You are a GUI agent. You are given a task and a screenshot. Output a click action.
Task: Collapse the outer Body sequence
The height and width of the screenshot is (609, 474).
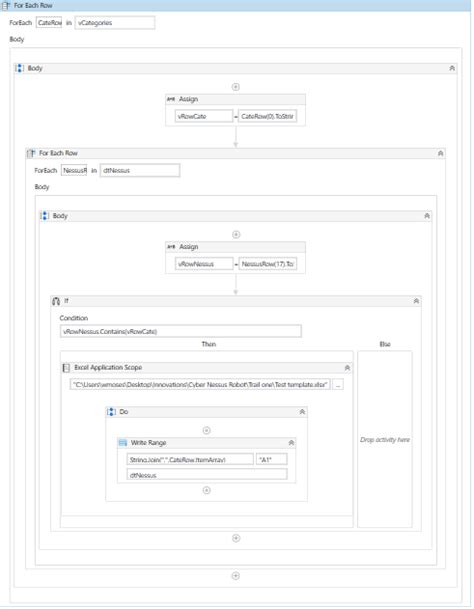click(452, 68)
